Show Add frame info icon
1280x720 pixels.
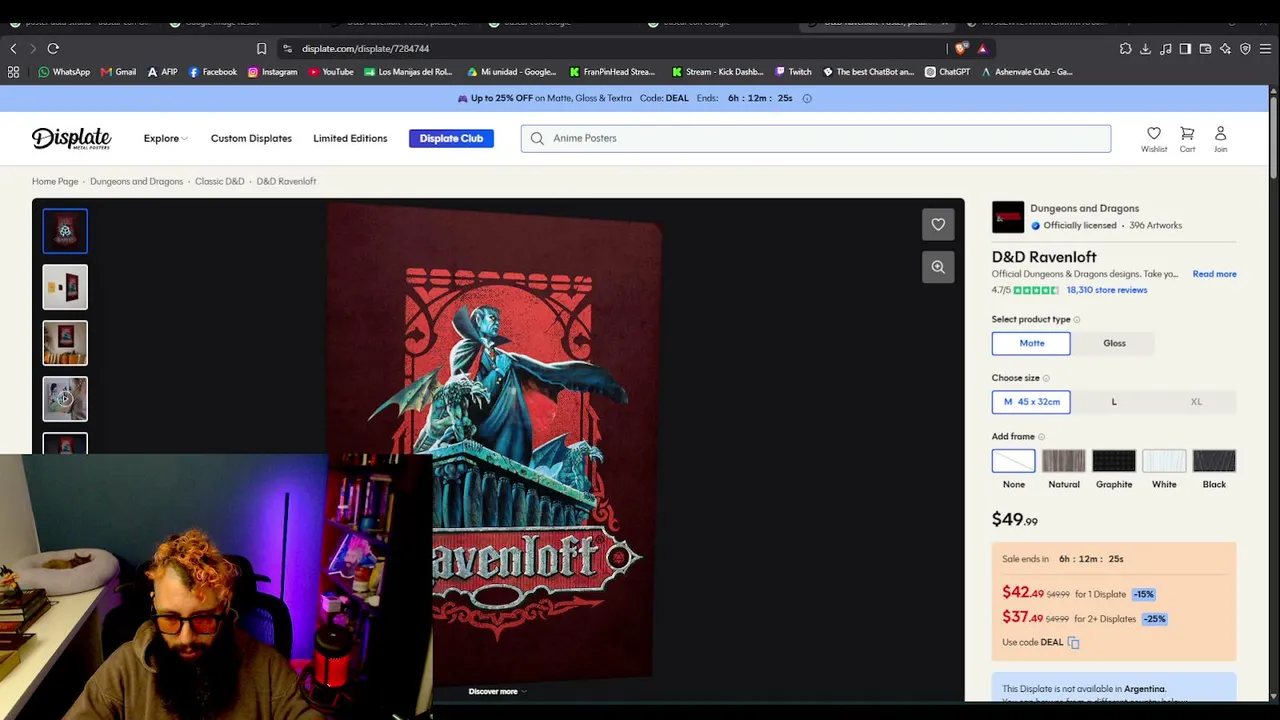(x=1041, y=437)
